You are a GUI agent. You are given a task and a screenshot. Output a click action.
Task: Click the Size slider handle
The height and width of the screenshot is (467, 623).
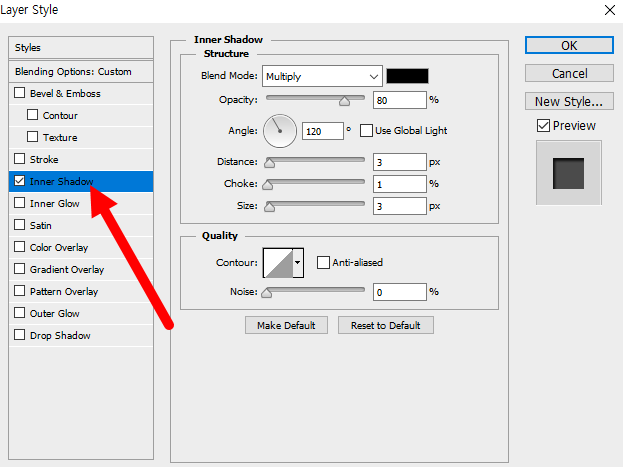click(x=270, y=207)
